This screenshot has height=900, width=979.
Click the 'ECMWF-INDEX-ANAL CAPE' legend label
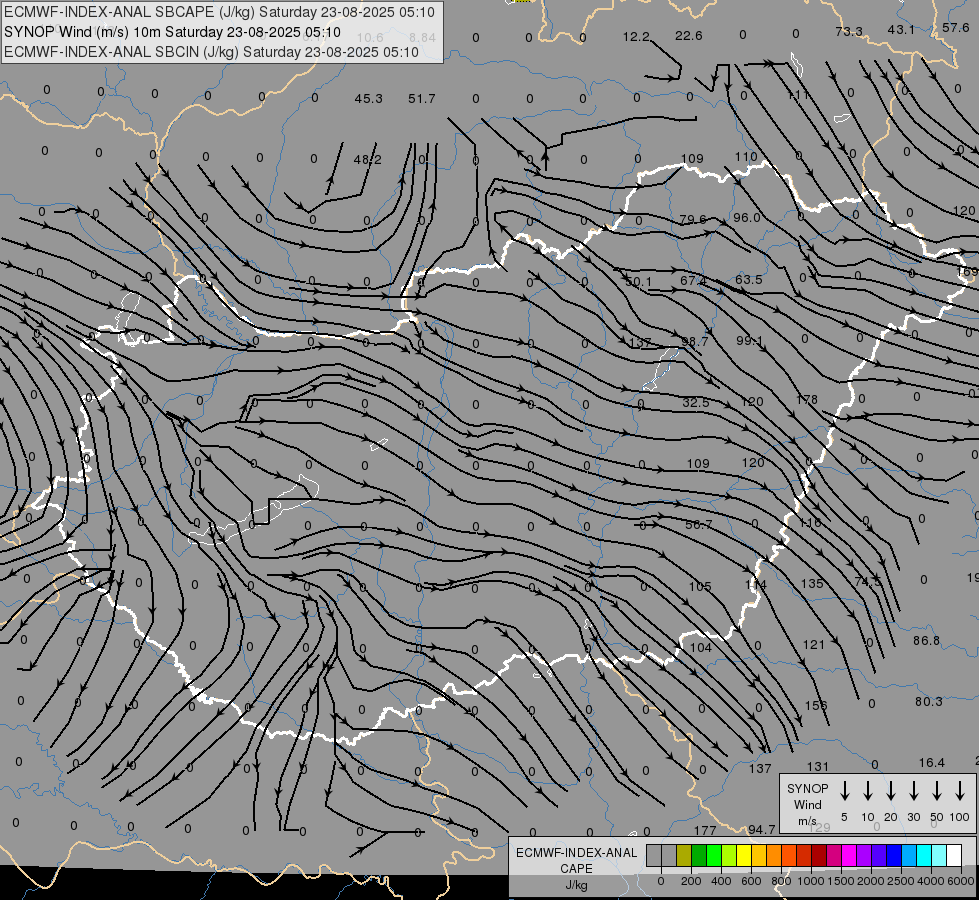[576, 861]
